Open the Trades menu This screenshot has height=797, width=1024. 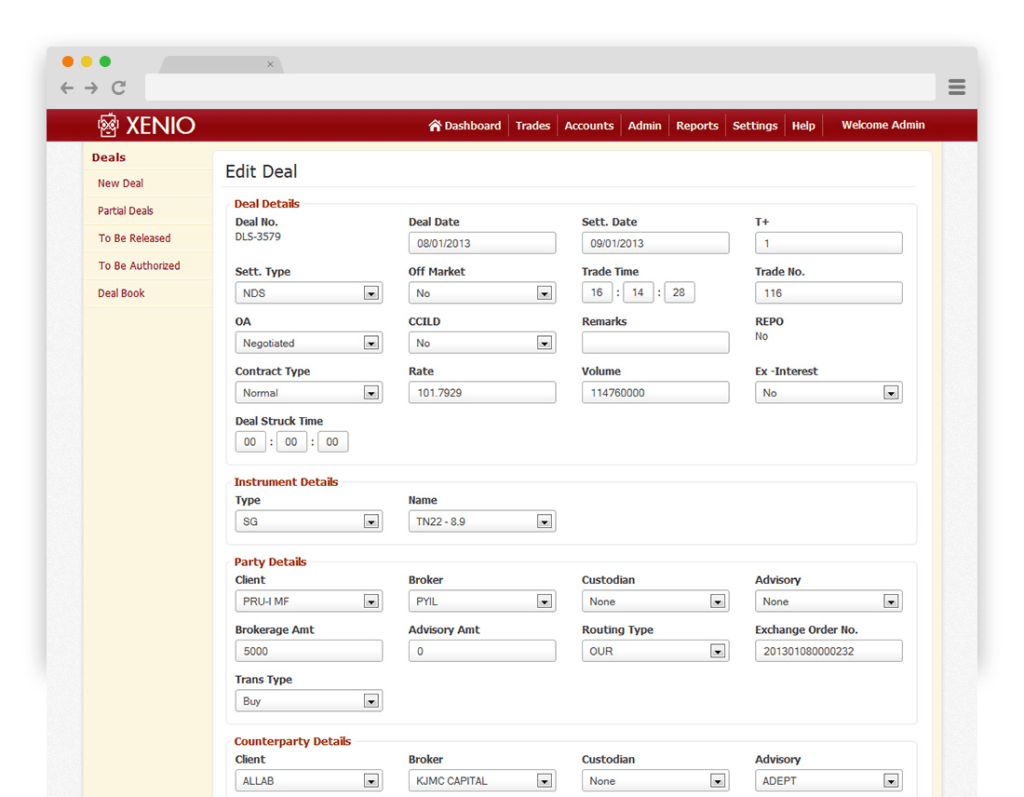tap(532, 126)
